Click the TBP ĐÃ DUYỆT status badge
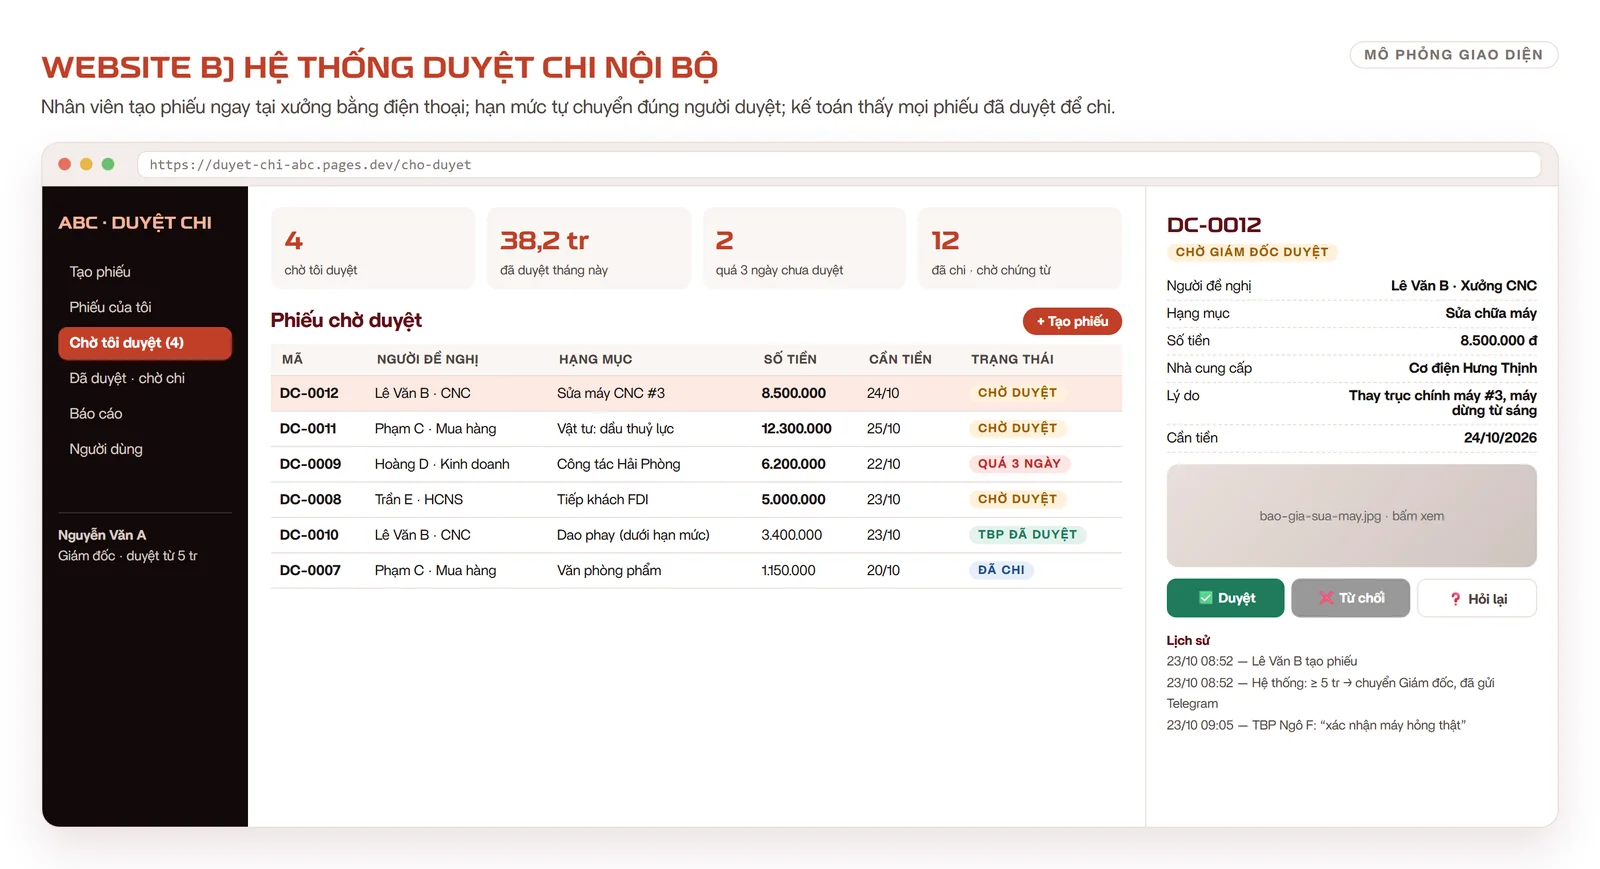1600x869 pixels. (x=1027, y=535)
